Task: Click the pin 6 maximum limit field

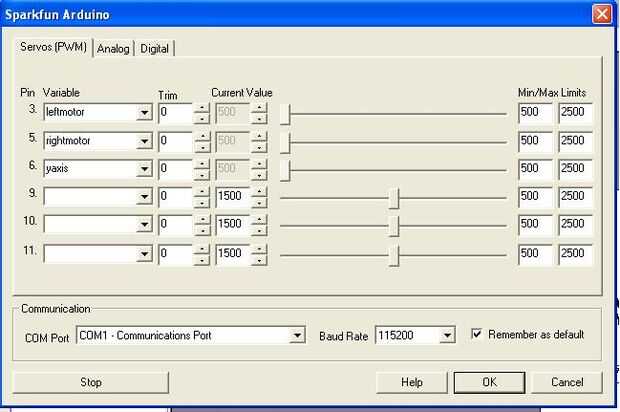Action: tap(576, 169)
